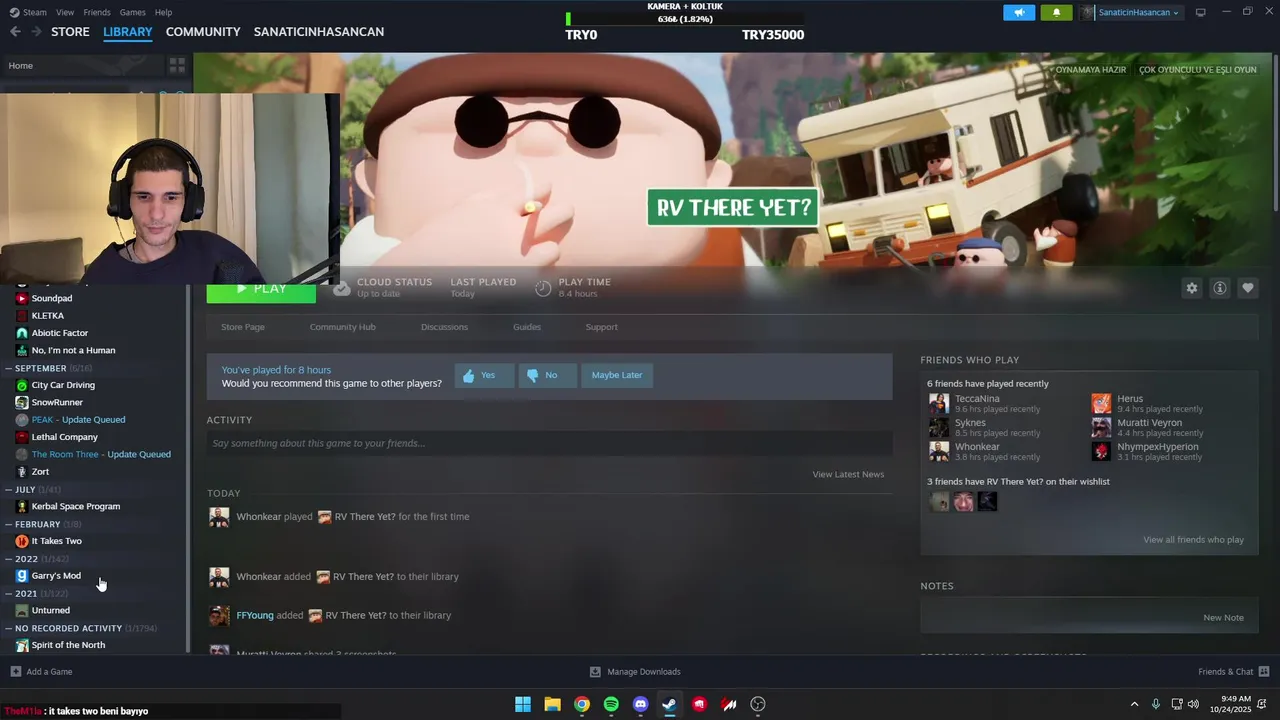Click the Soundpad game icon
This screenshot has width=1280, height=720.
tap(22, 298)
